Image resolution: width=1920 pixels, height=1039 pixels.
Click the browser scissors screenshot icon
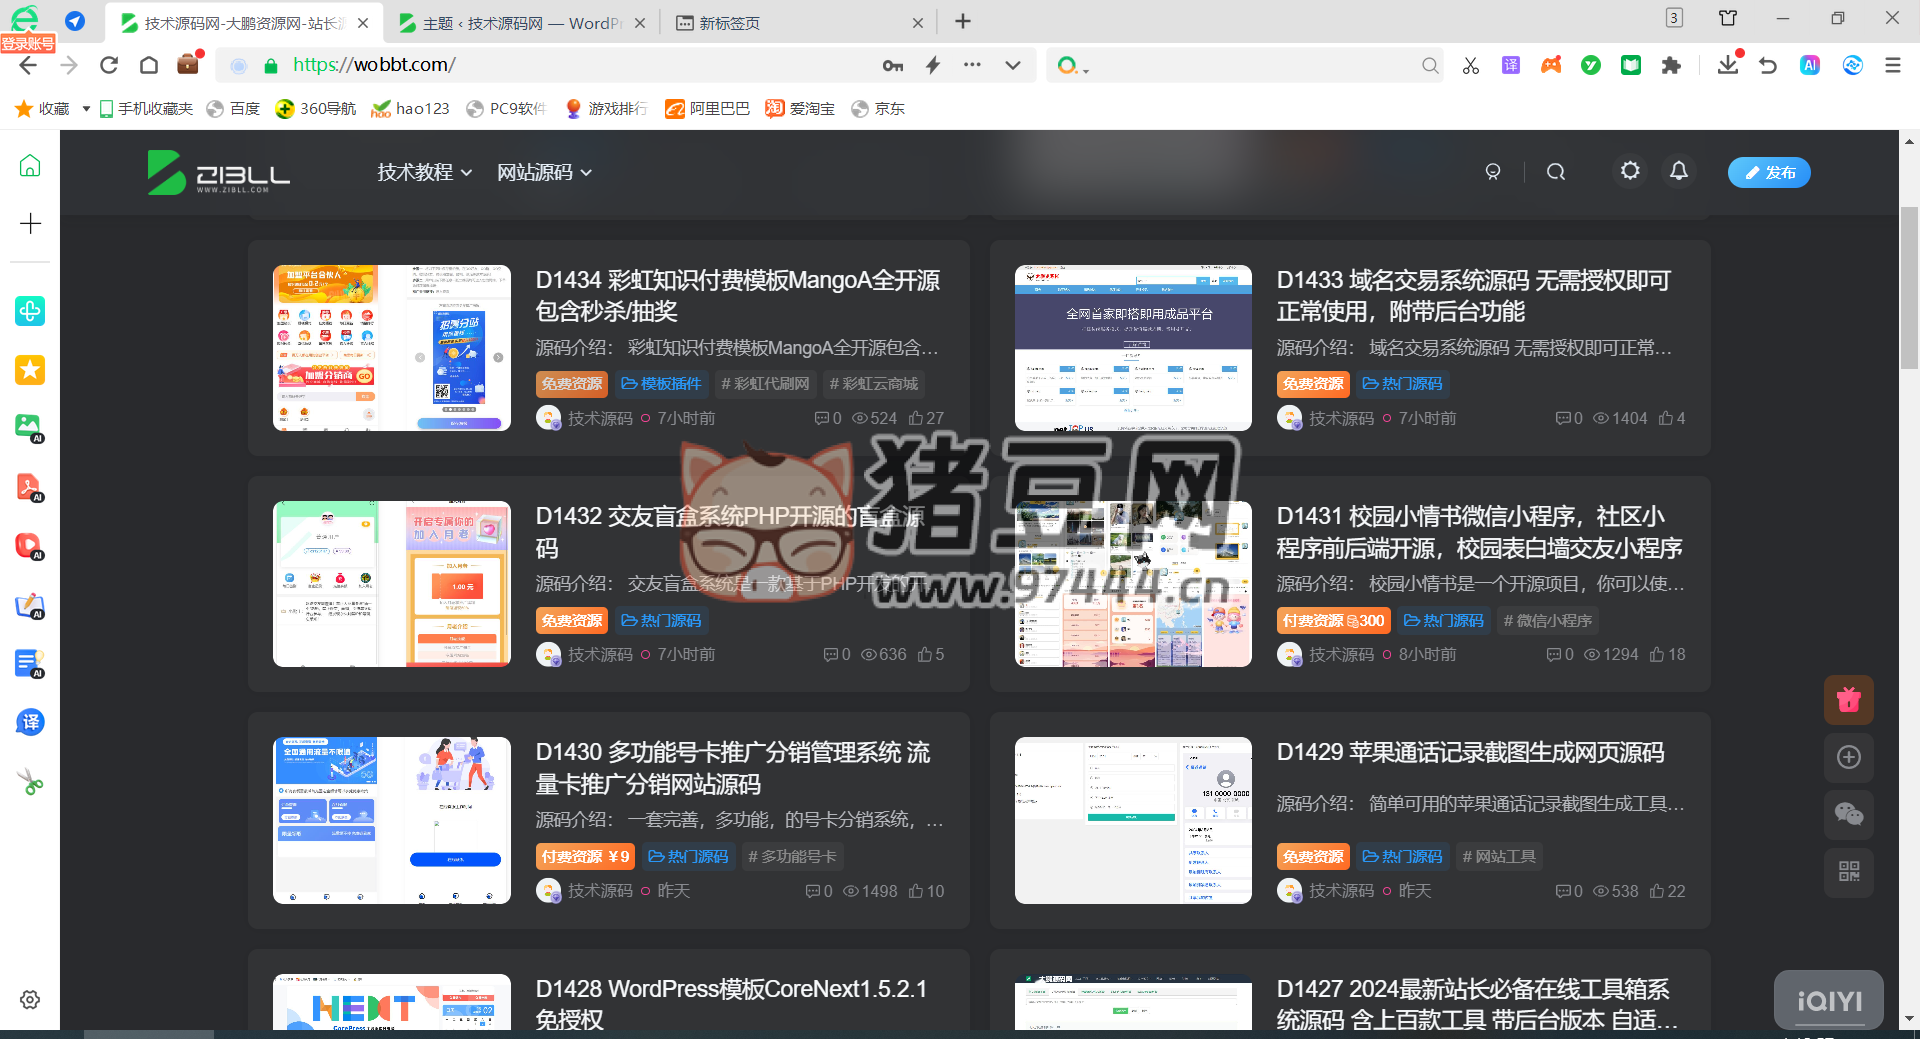point(1470,66)
